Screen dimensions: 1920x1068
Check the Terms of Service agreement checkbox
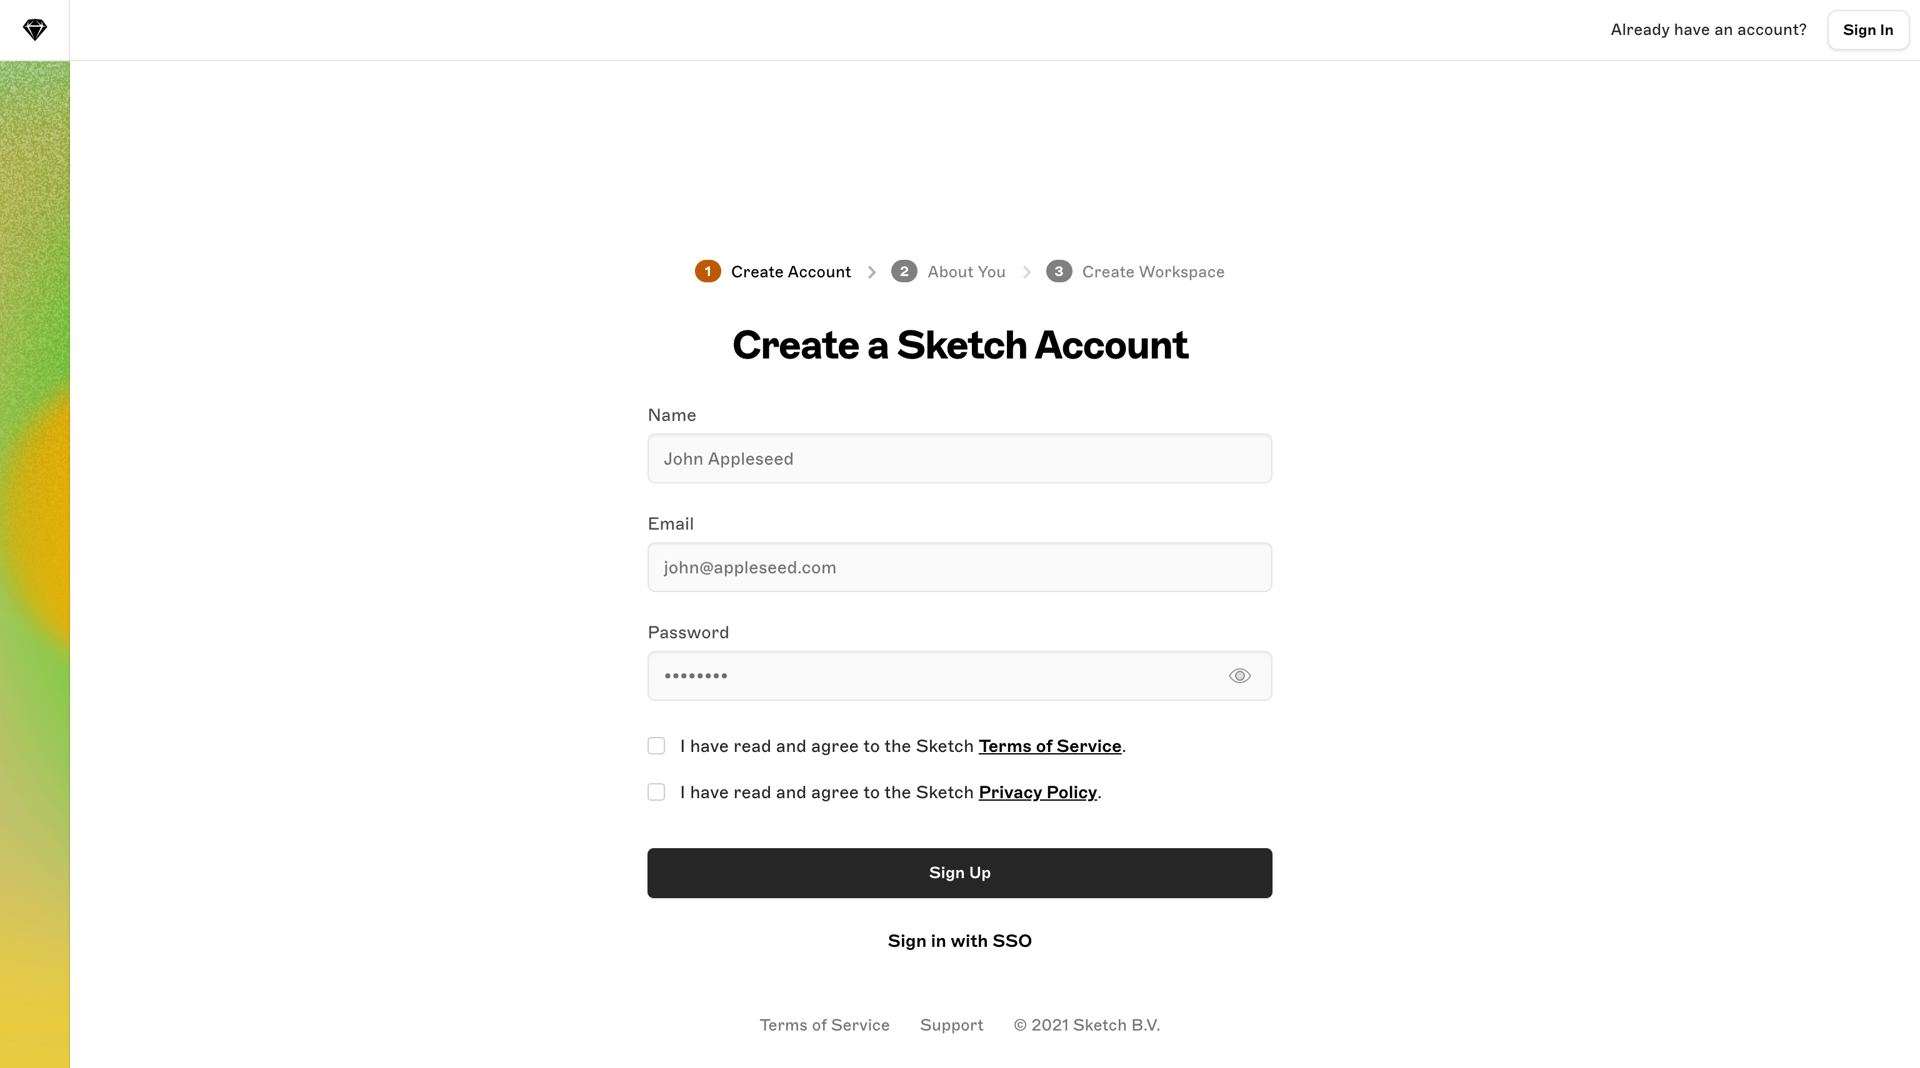[x=656, y=745]
